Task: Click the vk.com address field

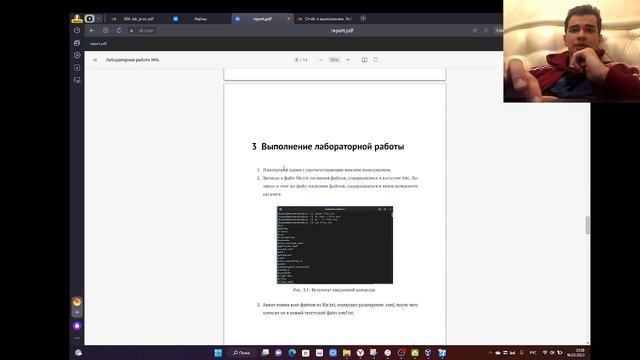Action: pos(146,31)
